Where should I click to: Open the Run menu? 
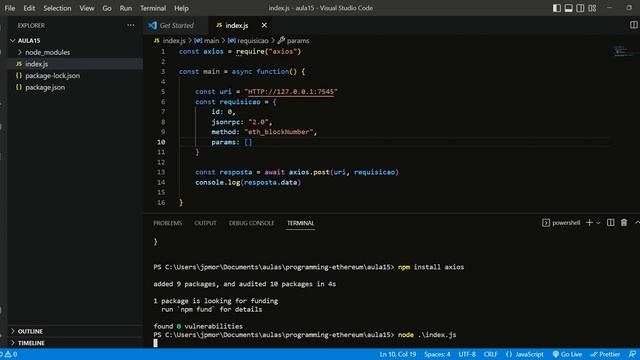[x=126, y=8]
